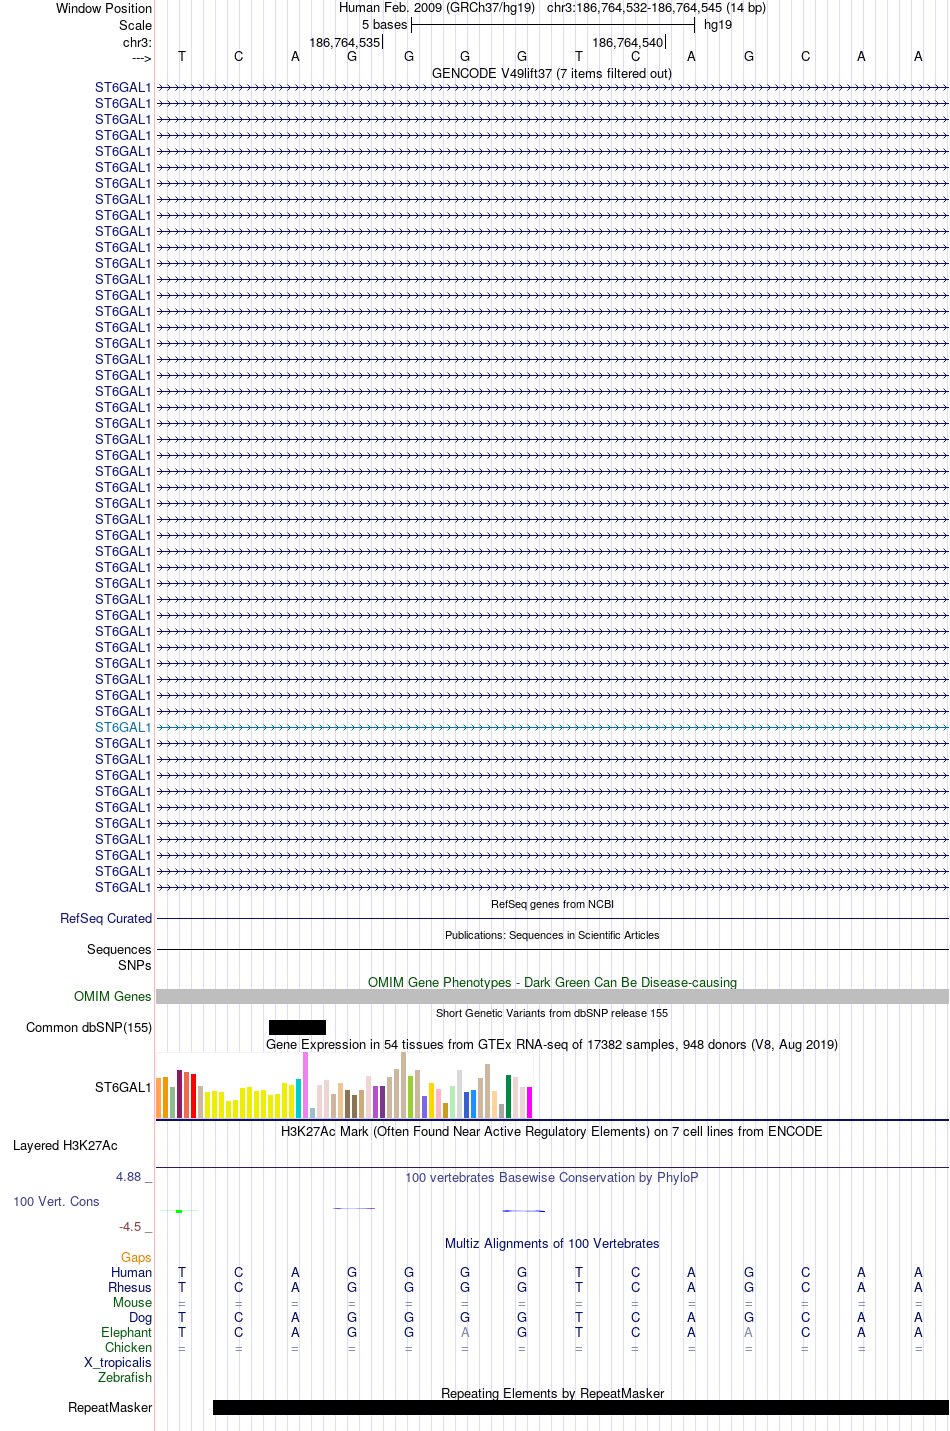Click the tall violet bar in GTEx chart
Image resolution: width=950 pixels, height=1431 pixels.
(306, 1085)
